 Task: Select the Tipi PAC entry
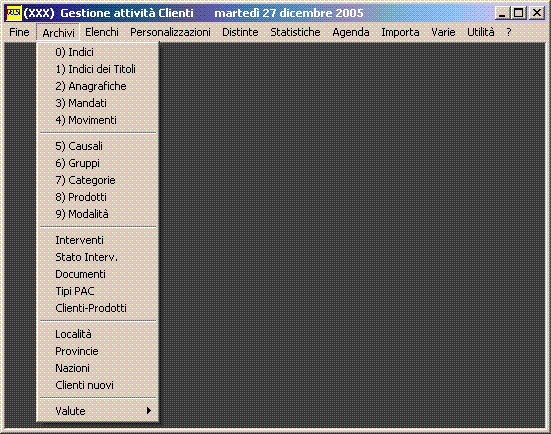point(98,291)
